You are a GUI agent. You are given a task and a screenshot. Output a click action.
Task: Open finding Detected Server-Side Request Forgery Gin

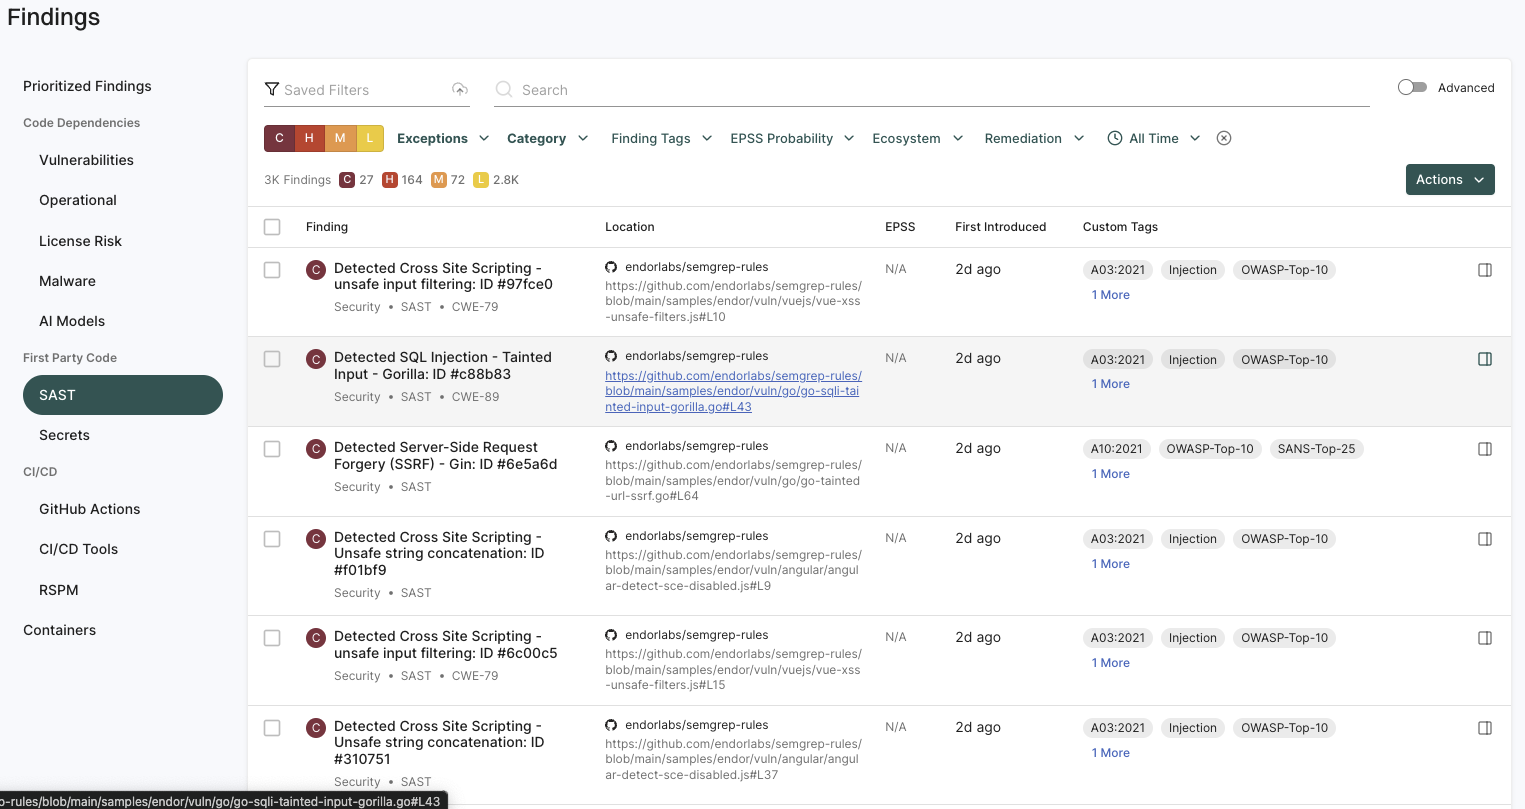[x=445, y=455]
